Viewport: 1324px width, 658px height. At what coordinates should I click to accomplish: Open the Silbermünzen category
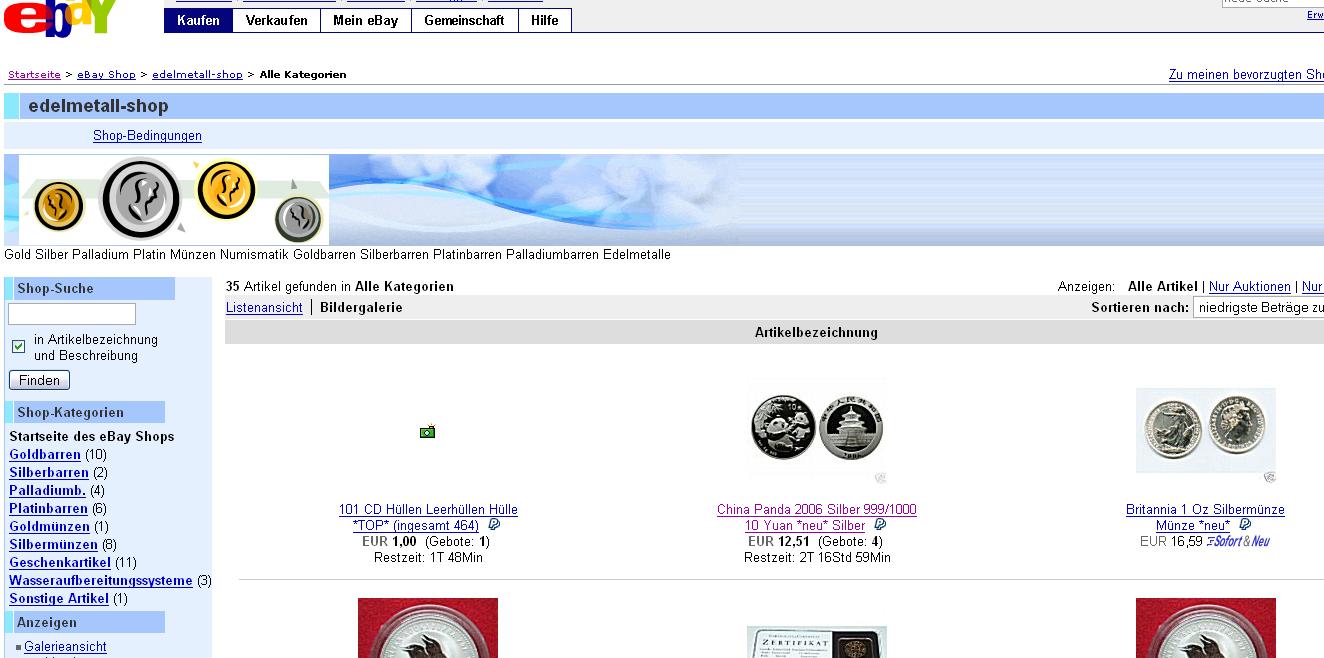coord(53,545)
